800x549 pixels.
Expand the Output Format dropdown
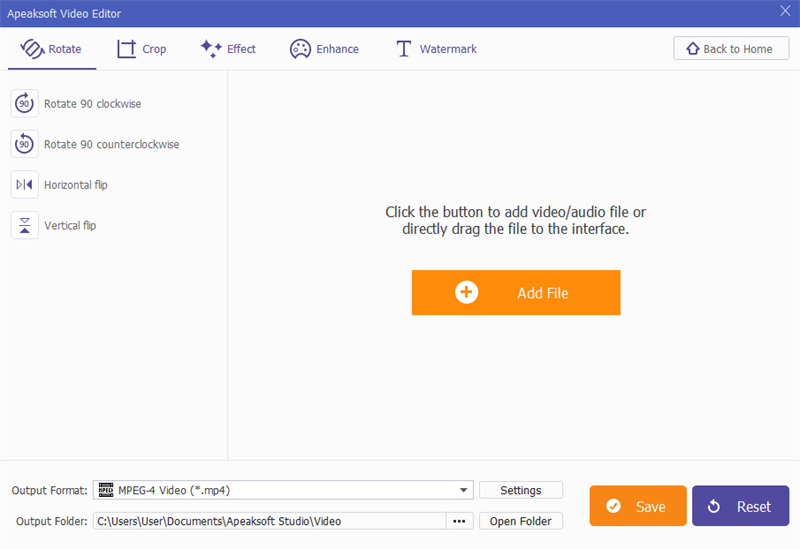[463, 490]
